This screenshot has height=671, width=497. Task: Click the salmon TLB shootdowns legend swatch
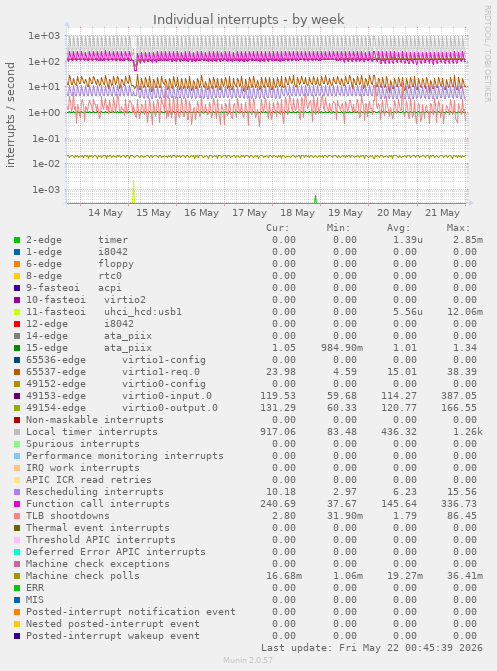click(17, 516)
